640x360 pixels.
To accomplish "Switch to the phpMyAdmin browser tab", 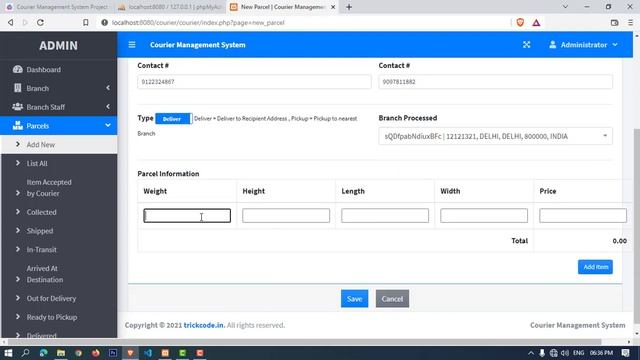I will 169,7.
